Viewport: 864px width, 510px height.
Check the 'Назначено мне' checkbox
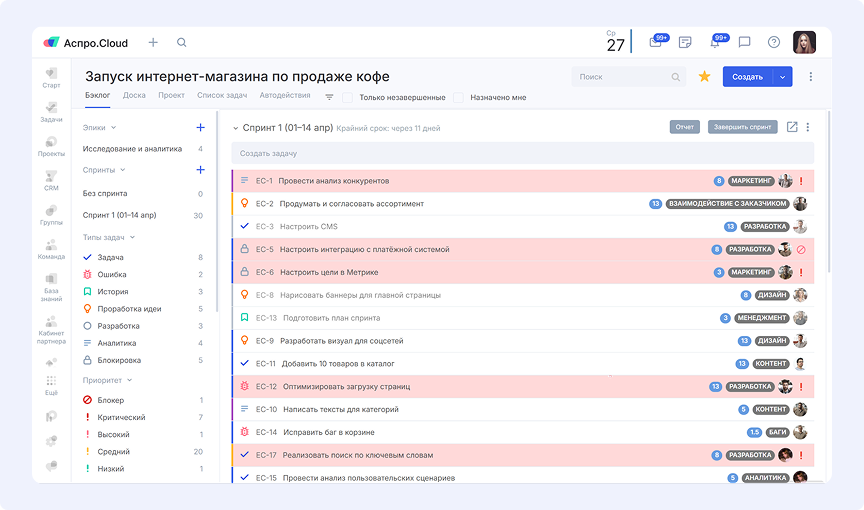coord(459,97)
